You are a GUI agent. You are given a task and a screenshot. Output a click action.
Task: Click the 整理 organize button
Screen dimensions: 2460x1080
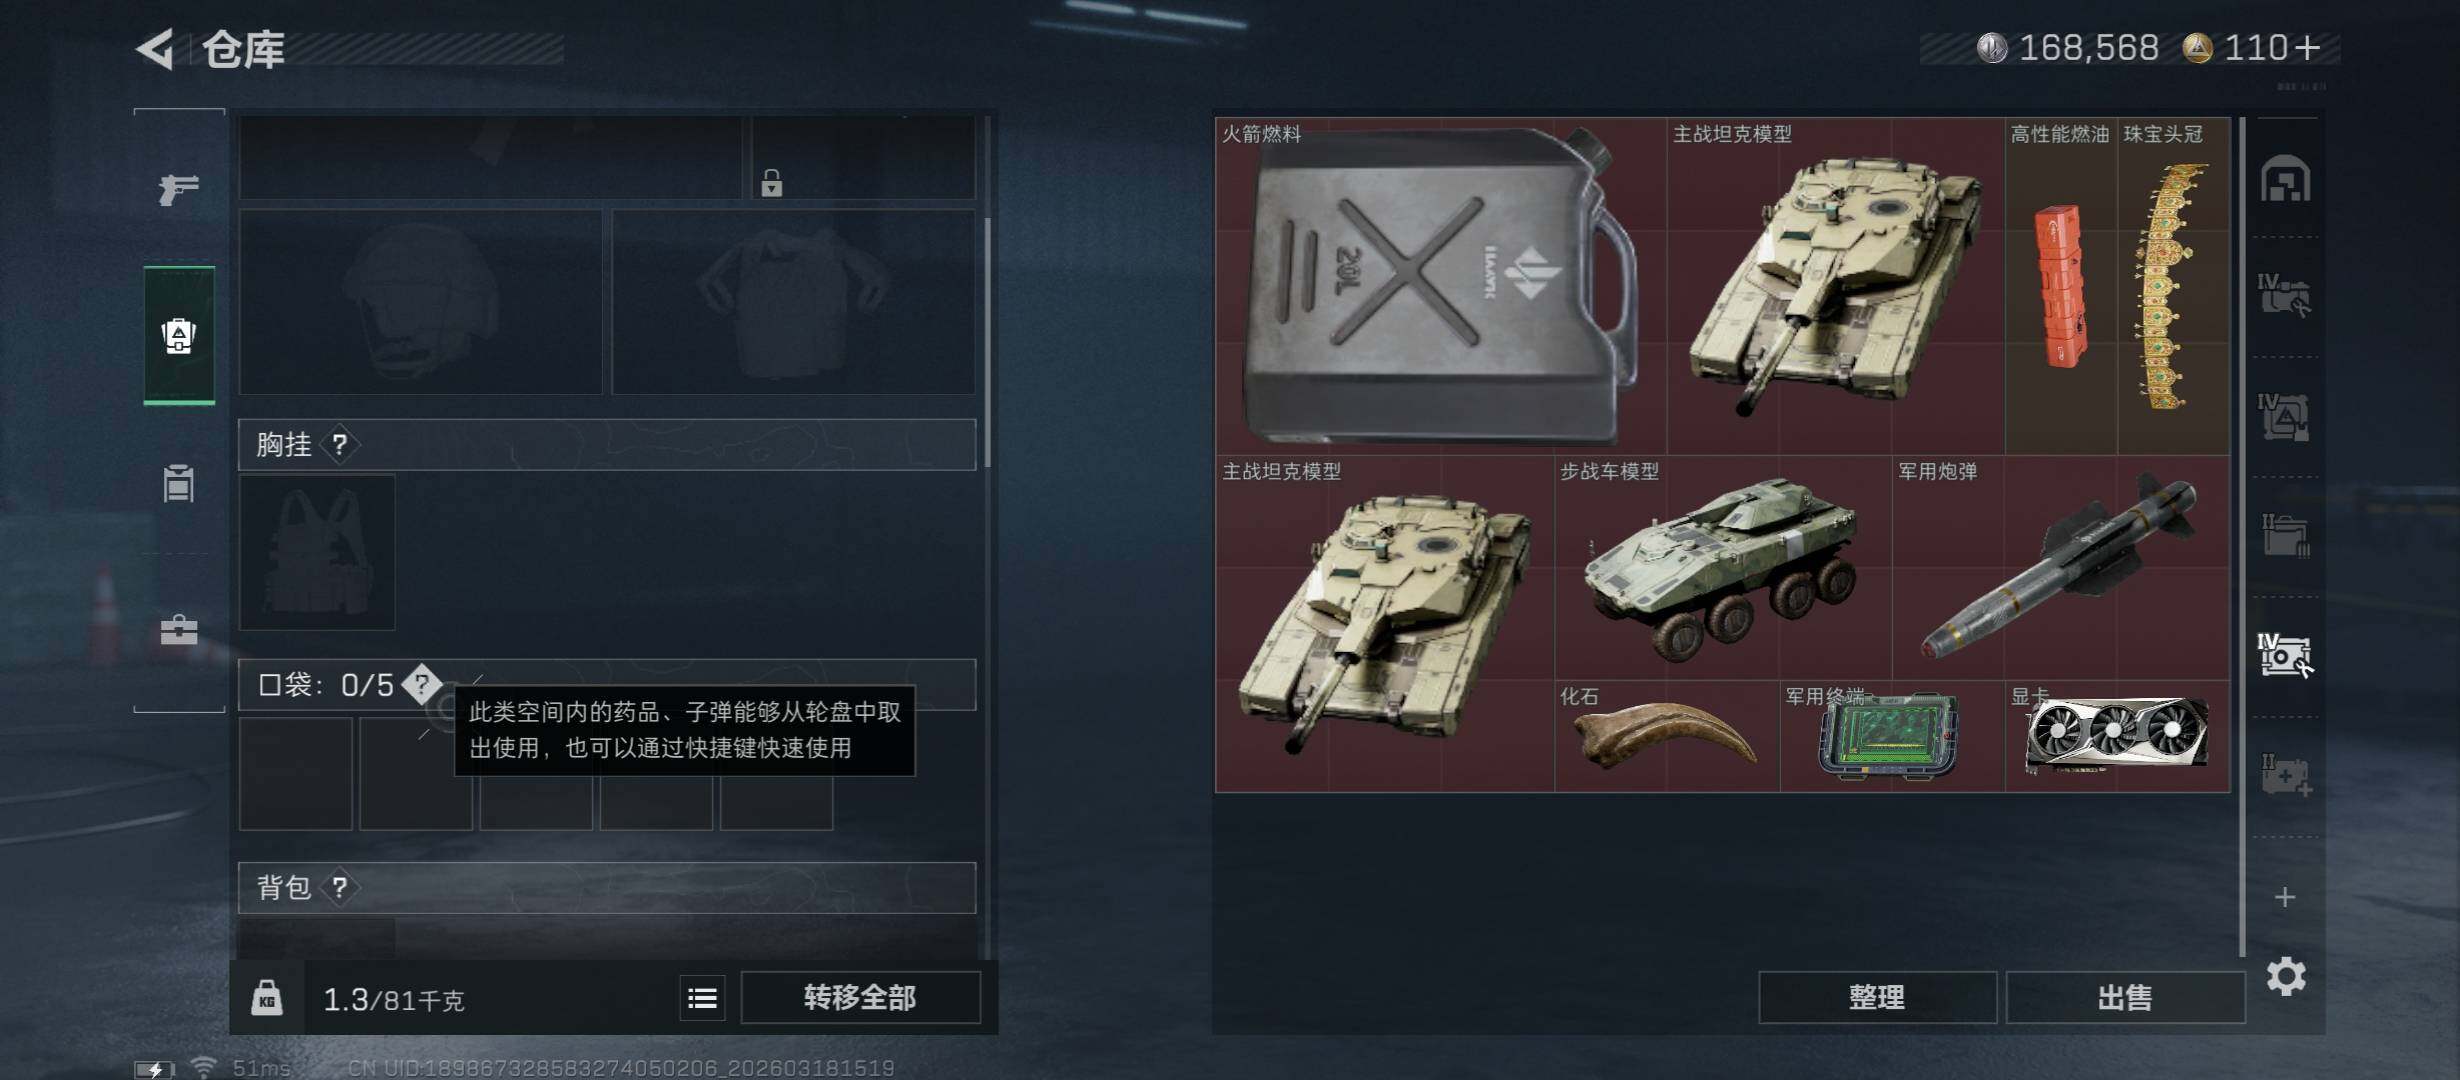point(1877,998)
